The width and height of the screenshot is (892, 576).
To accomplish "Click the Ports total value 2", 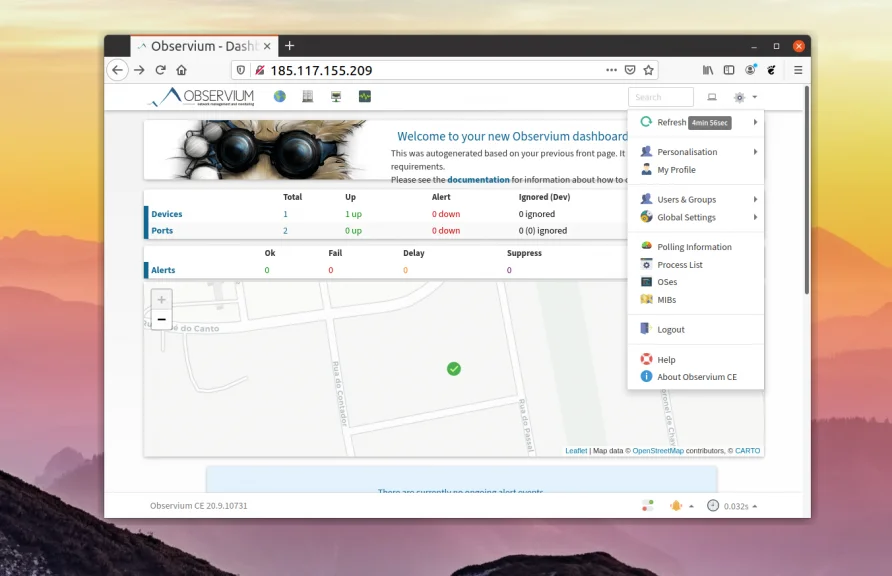I will [285, 230].
